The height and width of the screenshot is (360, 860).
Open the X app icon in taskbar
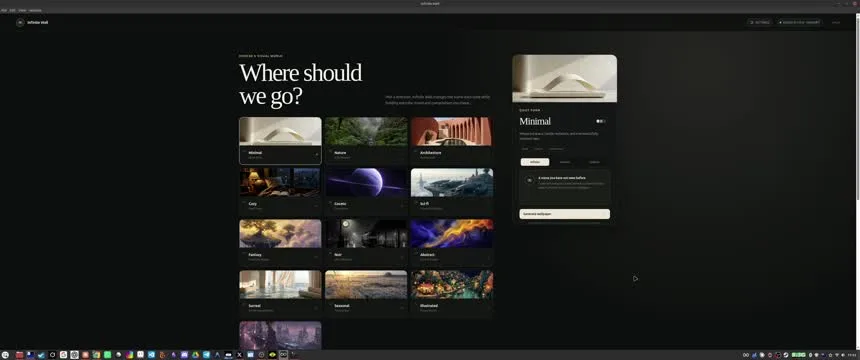click(239, 355)
